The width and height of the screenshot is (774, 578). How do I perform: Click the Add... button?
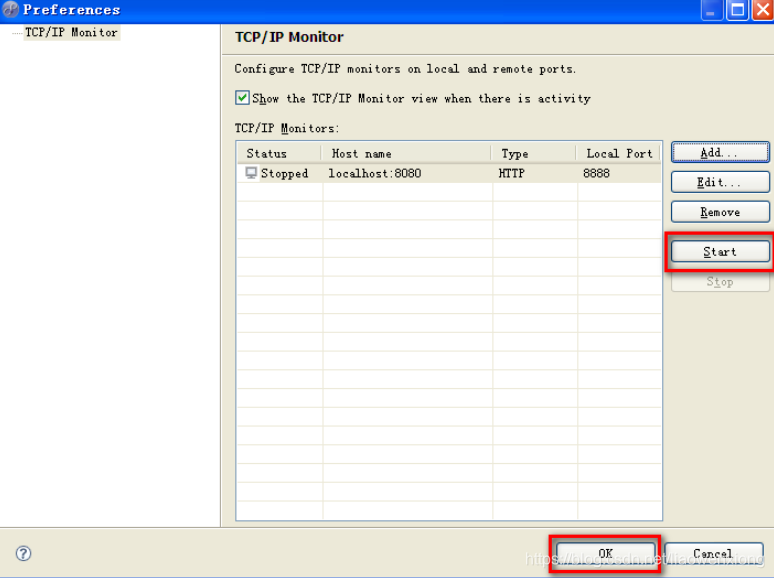(720, 153)
